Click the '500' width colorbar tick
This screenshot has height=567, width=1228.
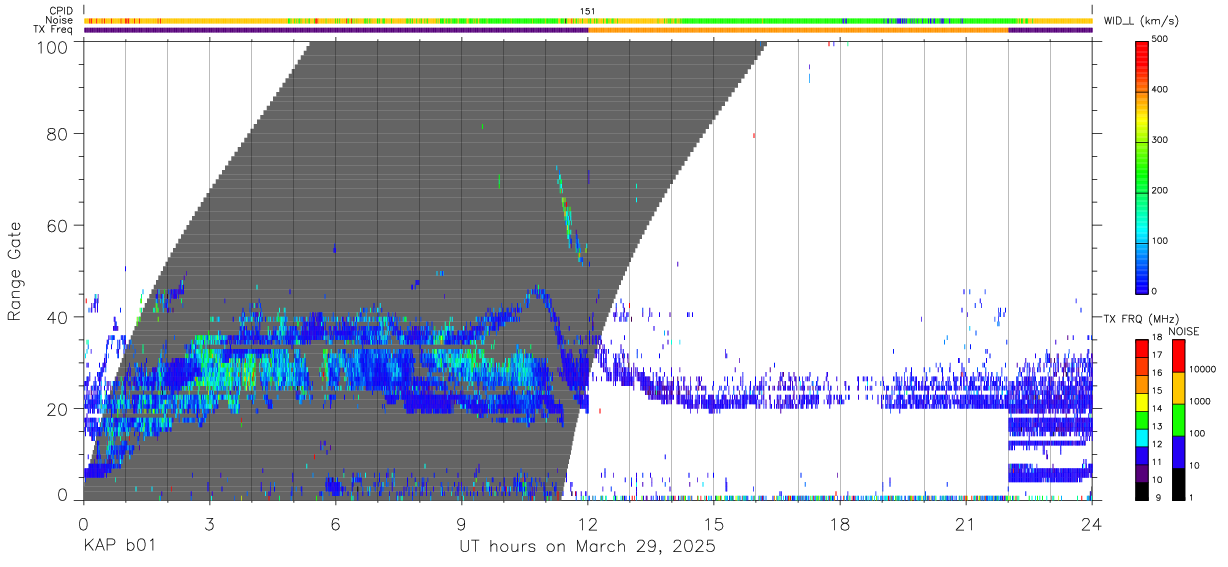tap(1162, 40)
